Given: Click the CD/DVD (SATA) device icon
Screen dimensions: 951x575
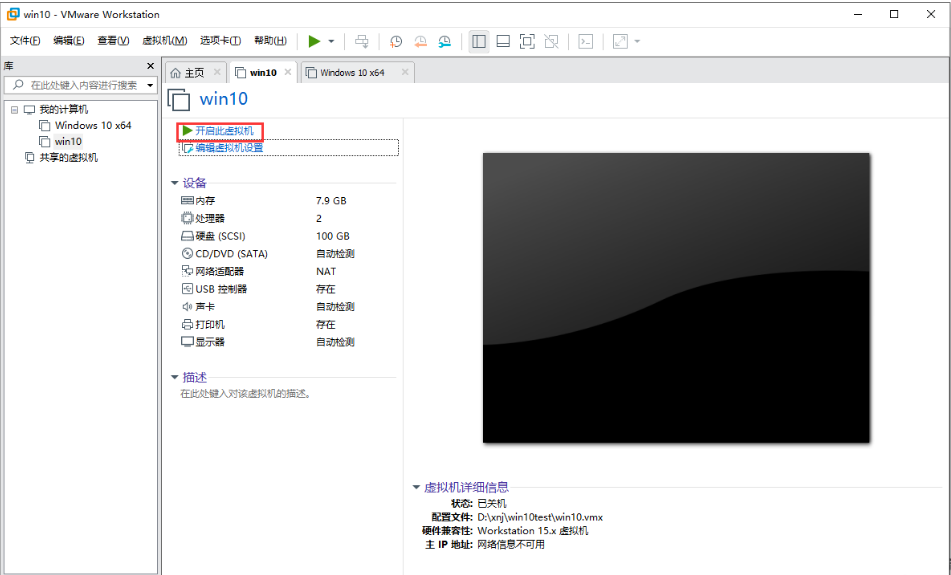Looking at the screenshot, I should [187, 254].
